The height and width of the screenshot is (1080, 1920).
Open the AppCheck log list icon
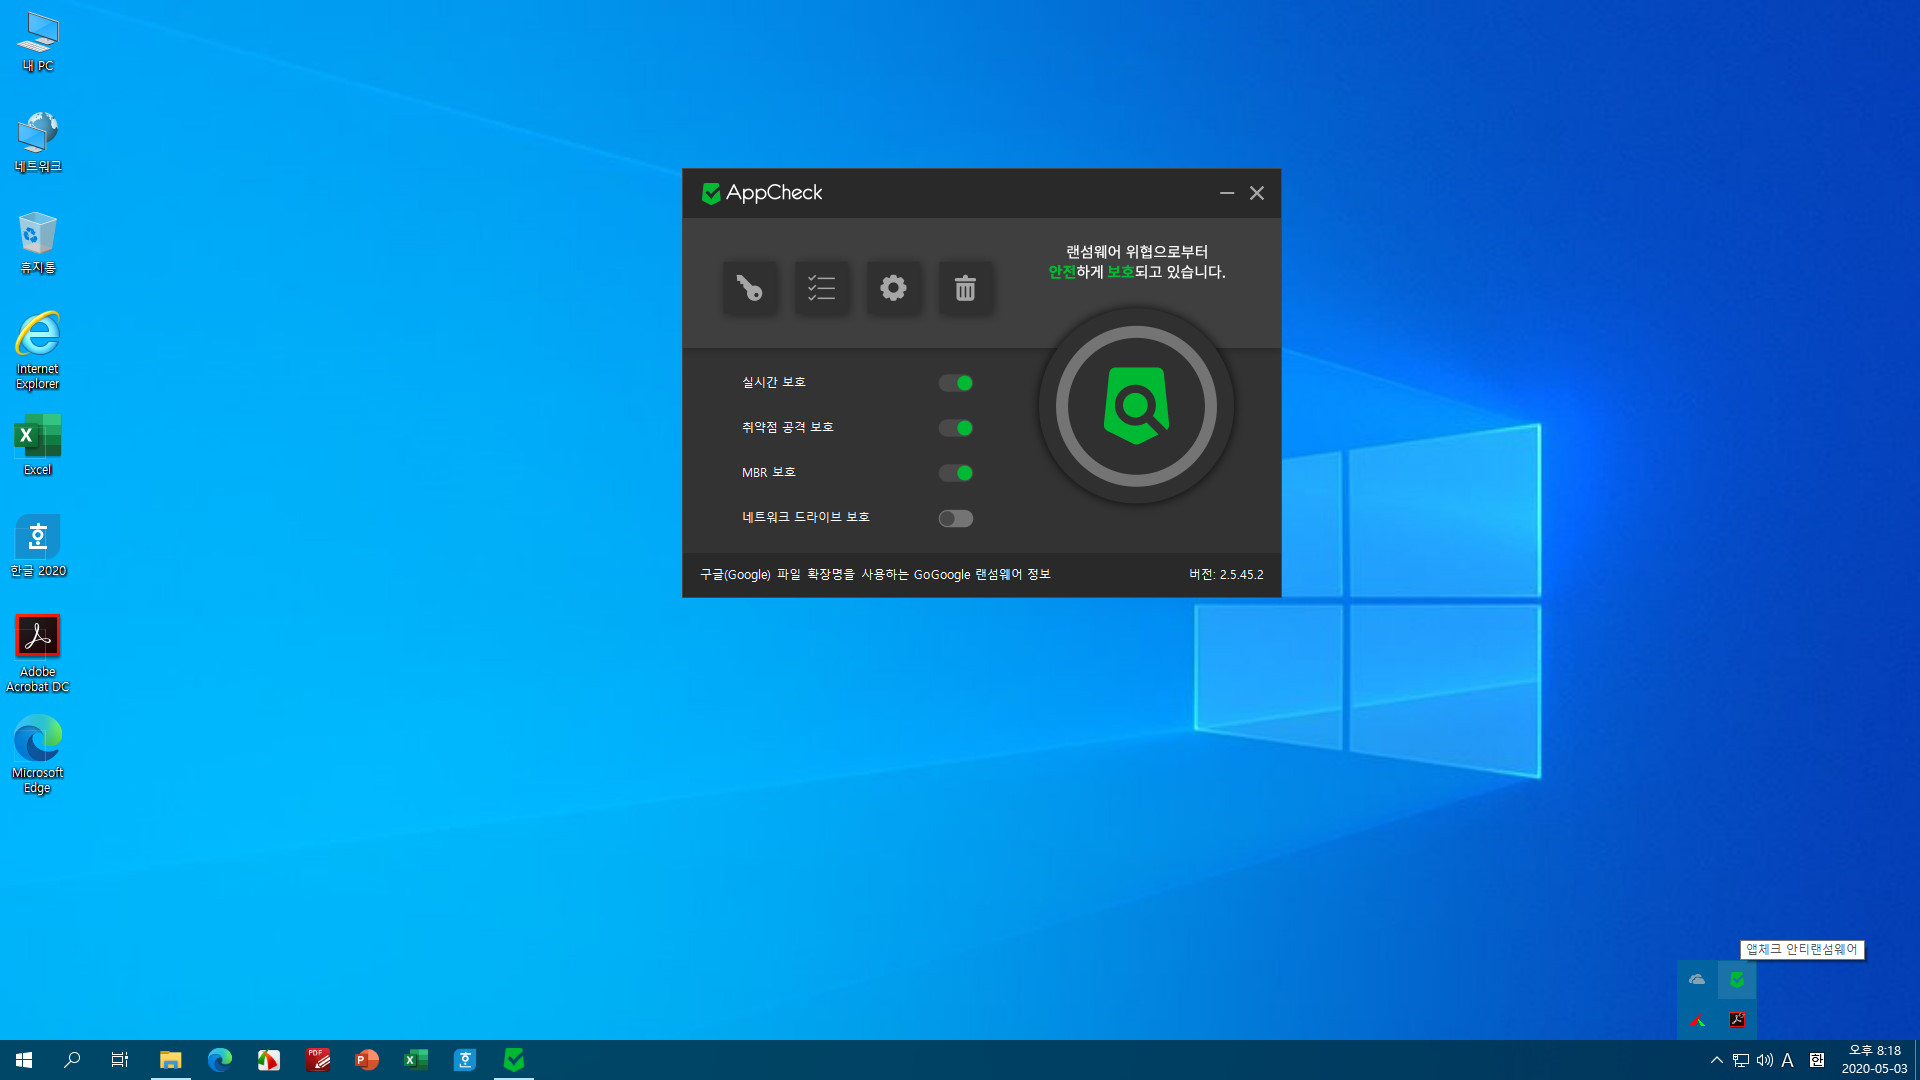pyautogui.click(x=822, y=288)
